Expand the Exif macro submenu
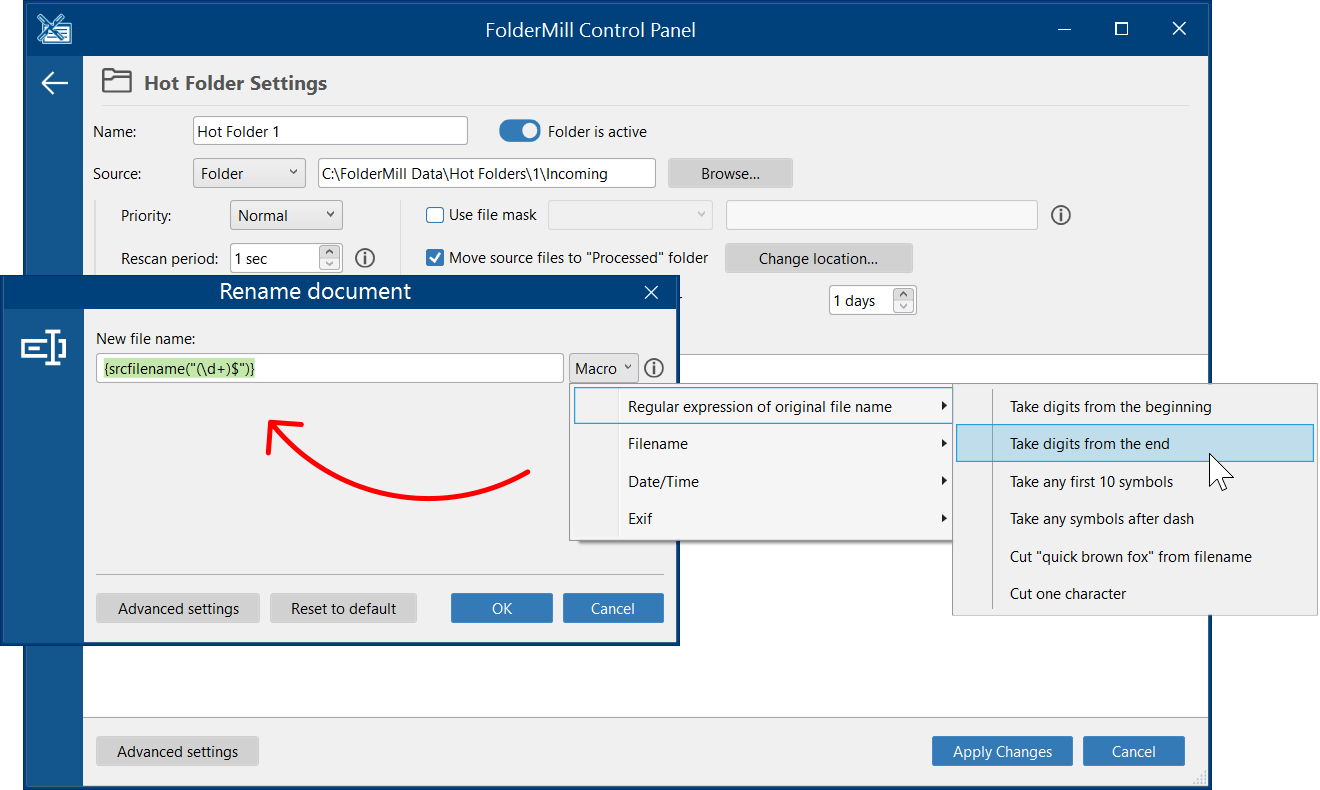Viewport: 1320px width, 790px height. pyautogui.click(x=761, y=518)
